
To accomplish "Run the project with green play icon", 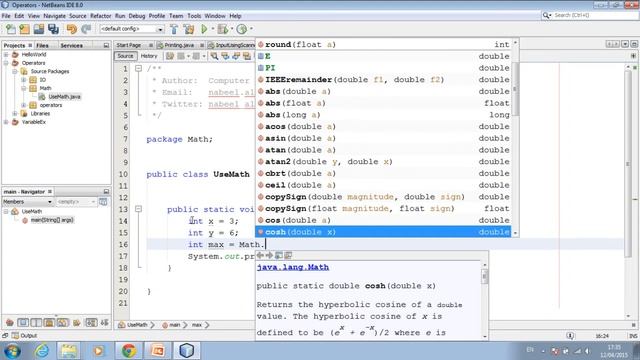I will point(204,29).
